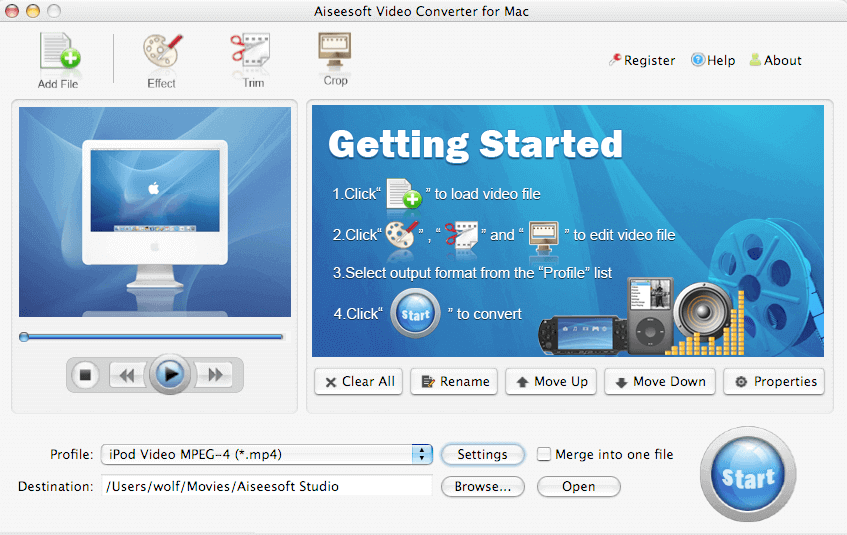
Task: Rewind the preview video
Action: pos(127,375)
